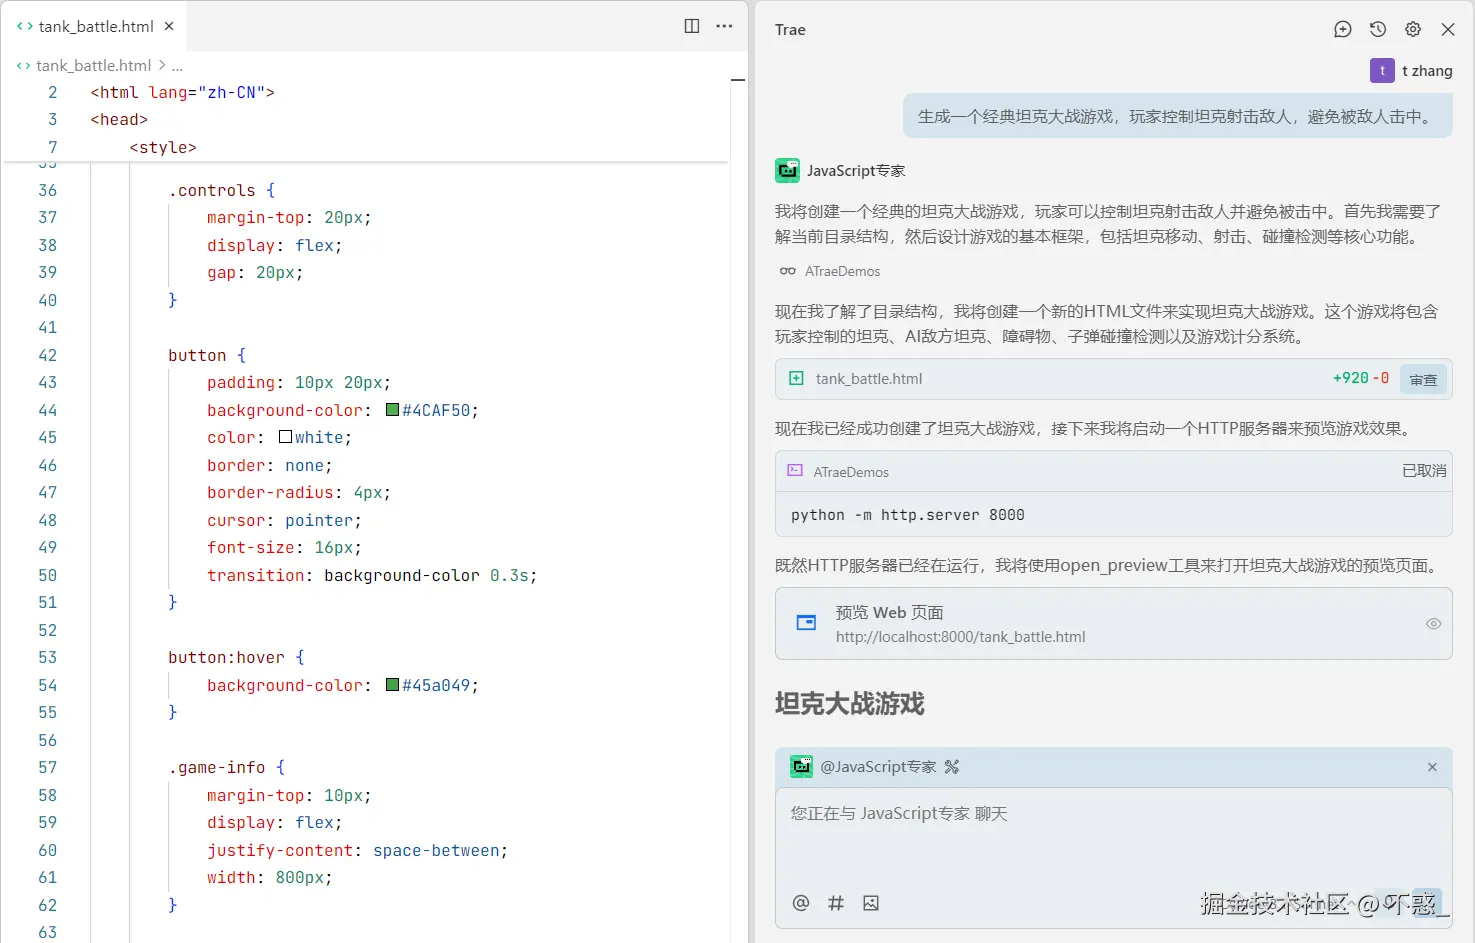The width and height of the screenshot is (1475, 943).
Task: Start a new chat in Trae panel
Action: pos(1343,30)
